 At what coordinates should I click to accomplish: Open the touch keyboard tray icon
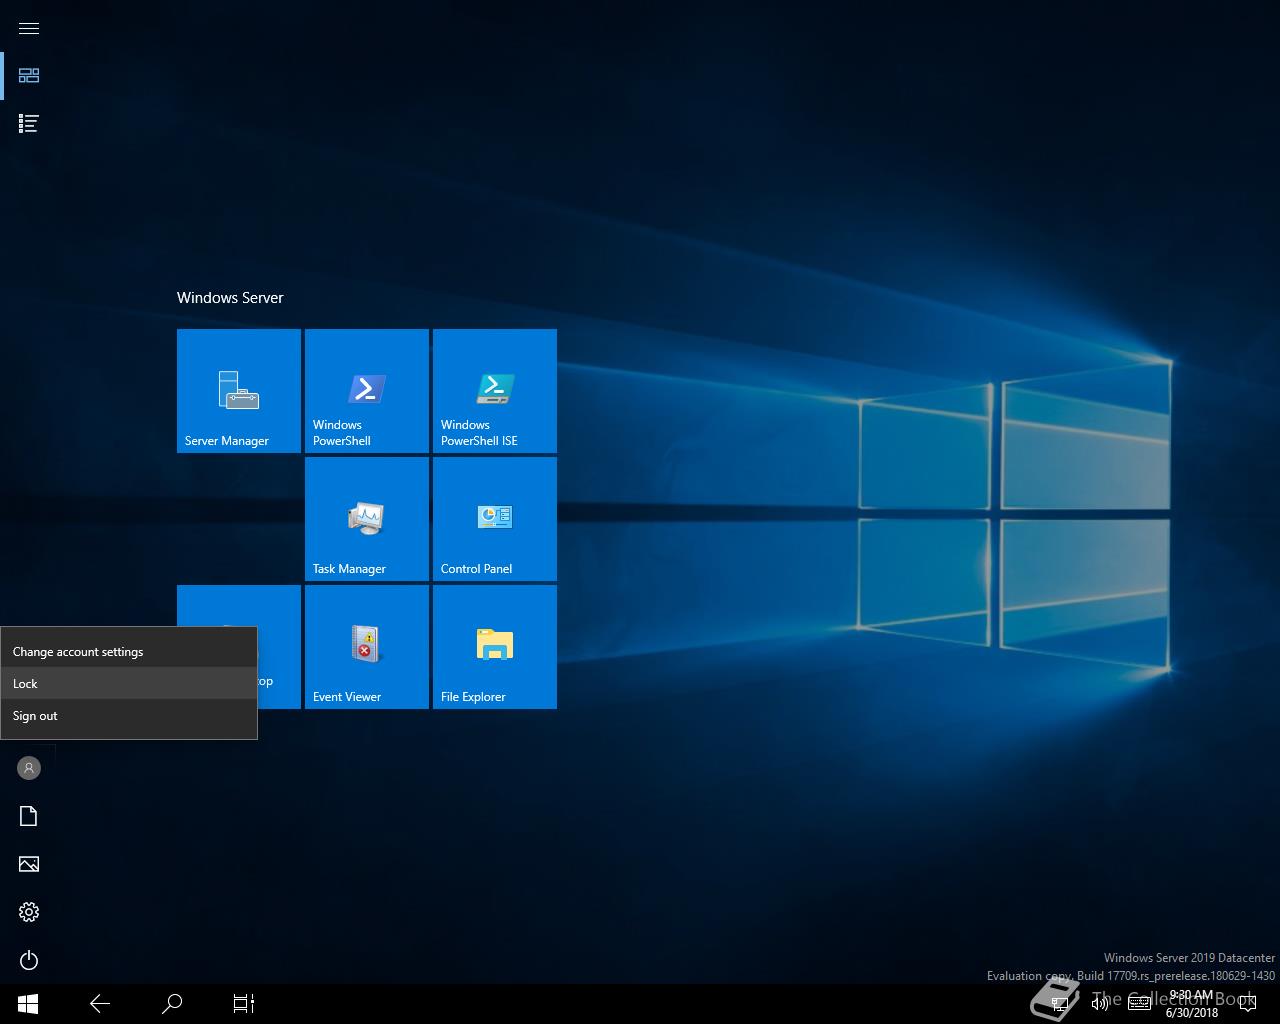pyautogui.click(x=1139, y=1003)
